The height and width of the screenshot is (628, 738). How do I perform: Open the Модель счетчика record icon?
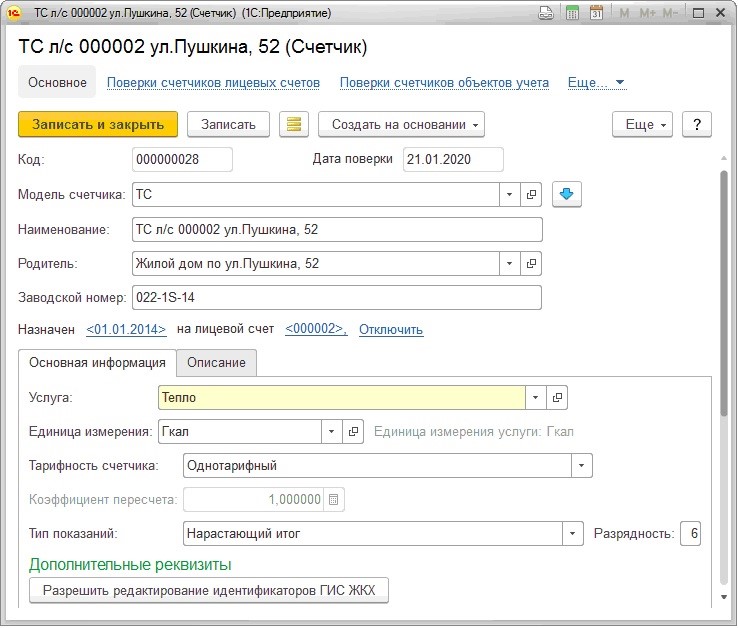click(x=532, y=194)
